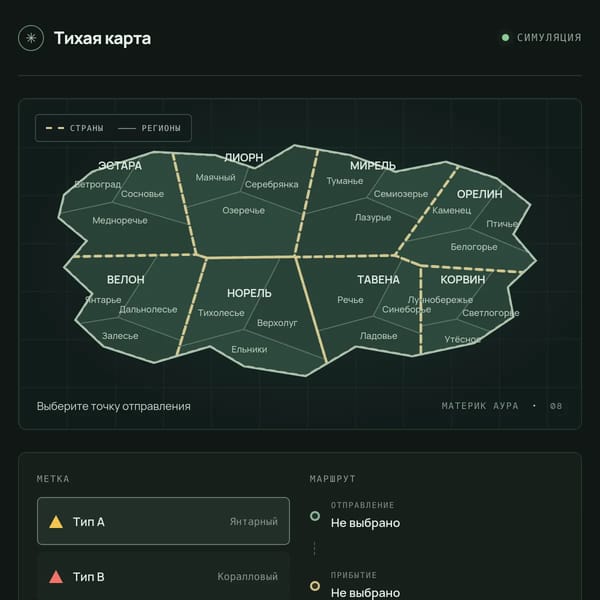Select the Сосновье region on the map

click(x=142, y=194)
